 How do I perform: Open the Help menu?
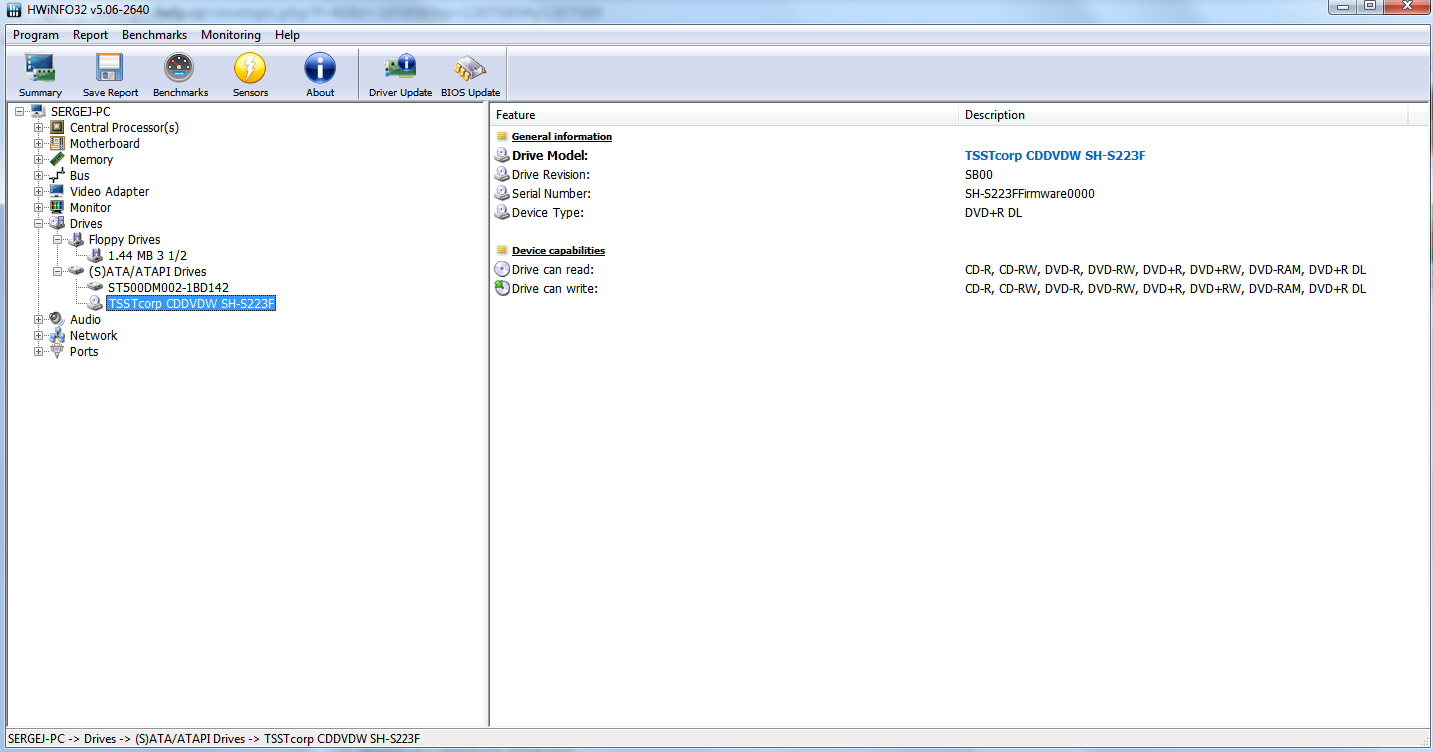click(287, 35)
